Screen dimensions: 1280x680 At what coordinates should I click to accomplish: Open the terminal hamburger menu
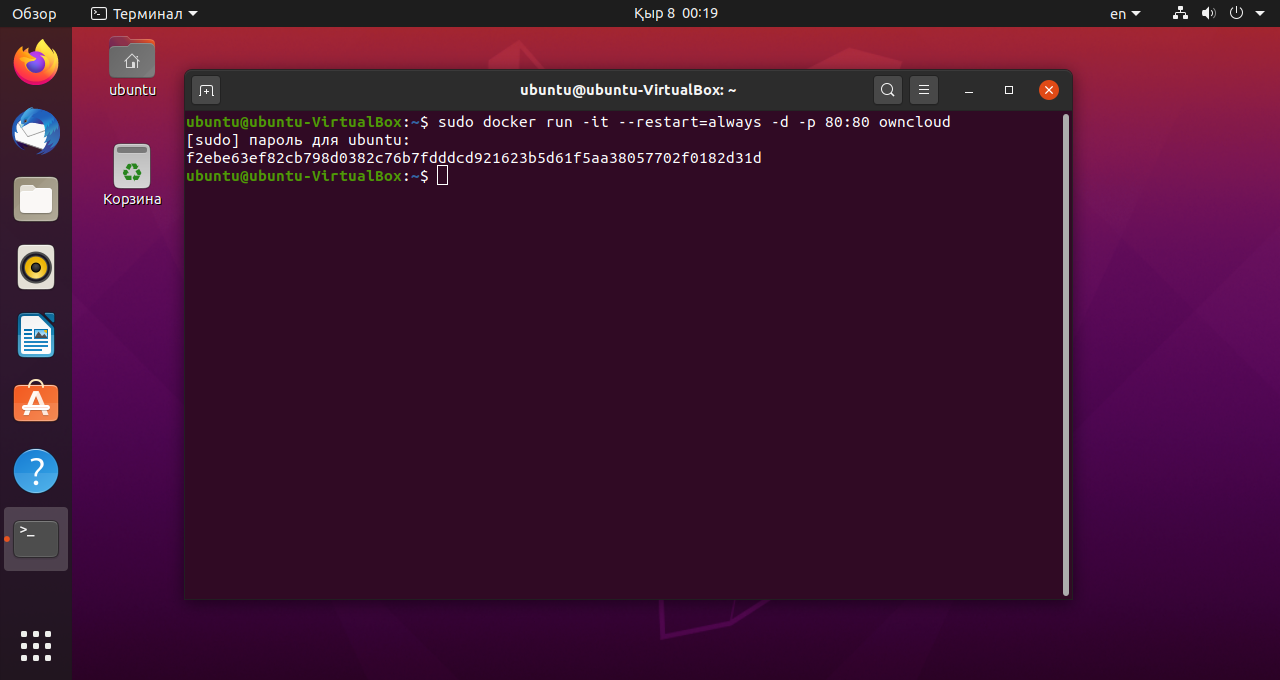(924, 90)
